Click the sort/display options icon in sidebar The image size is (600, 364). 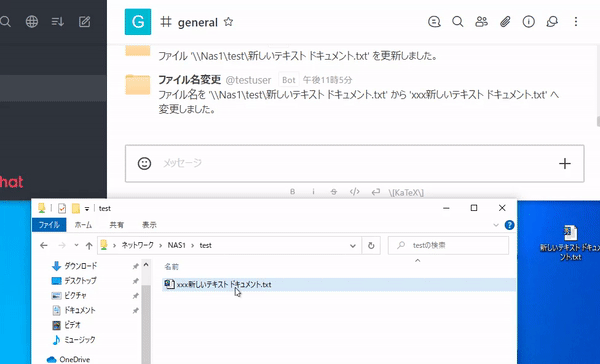[58, 21]
